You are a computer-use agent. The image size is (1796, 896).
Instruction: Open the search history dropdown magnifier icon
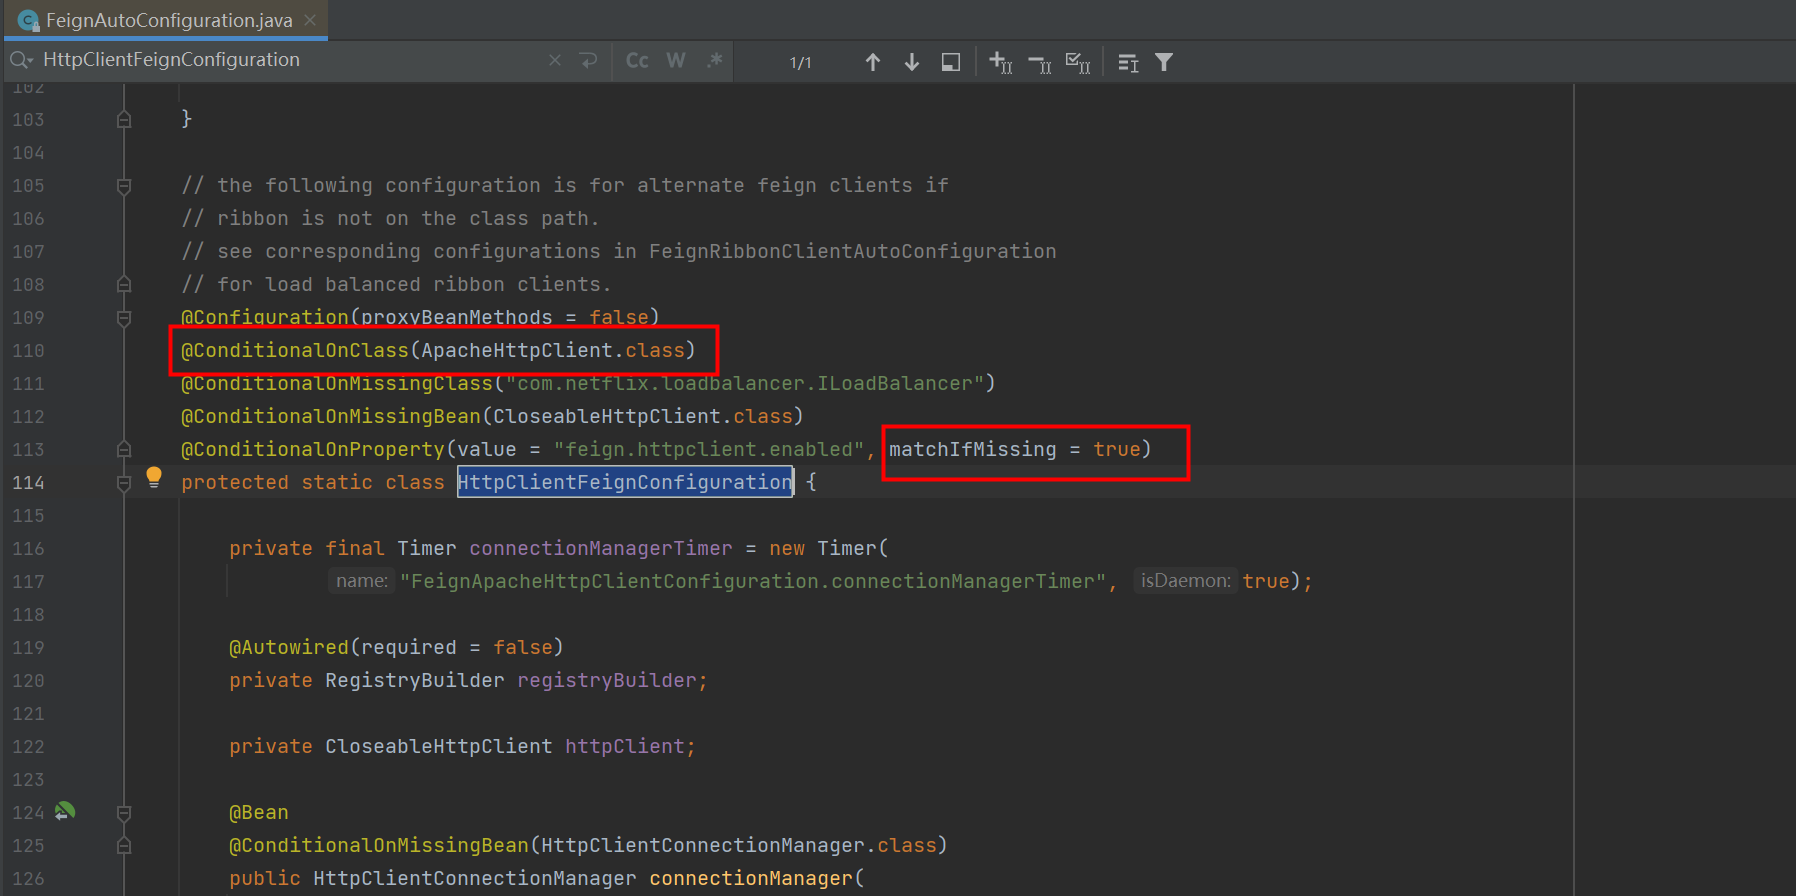[21, 60]
